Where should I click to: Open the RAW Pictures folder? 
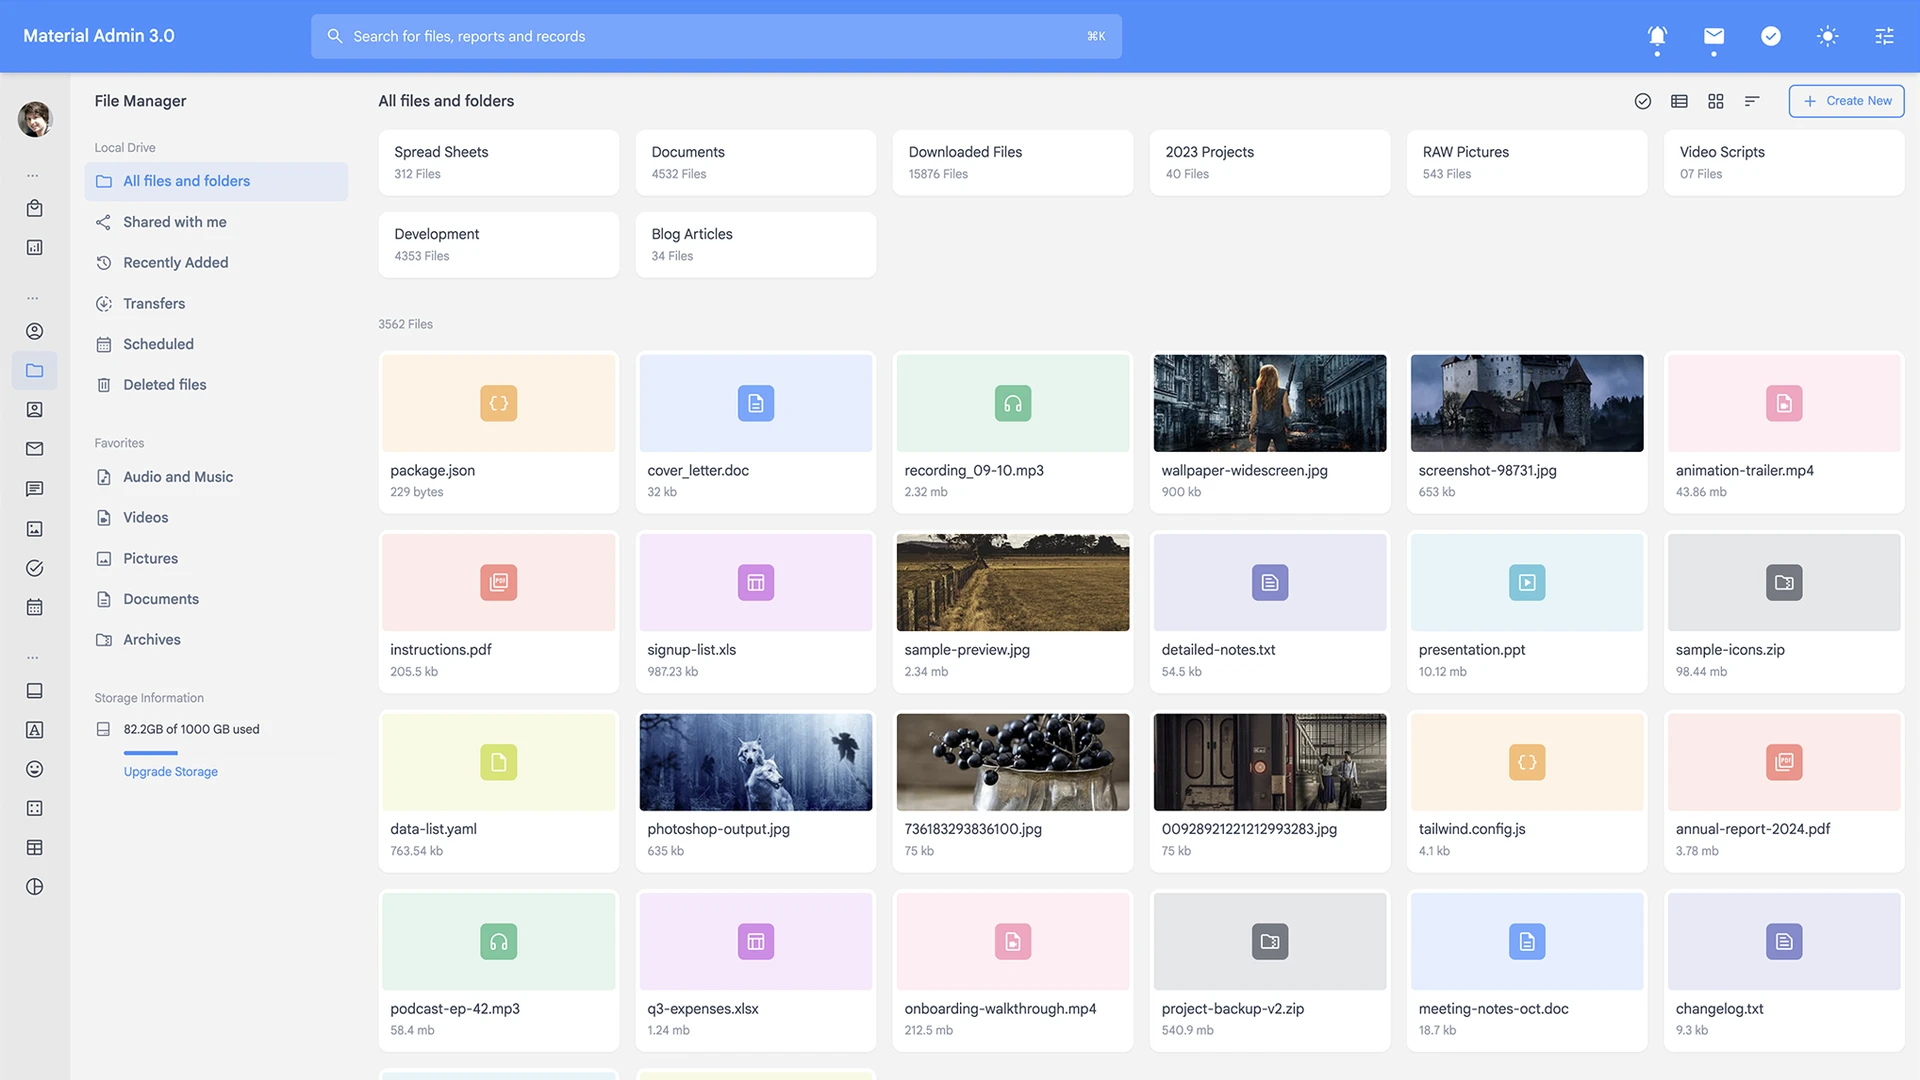click(1527, 162)
